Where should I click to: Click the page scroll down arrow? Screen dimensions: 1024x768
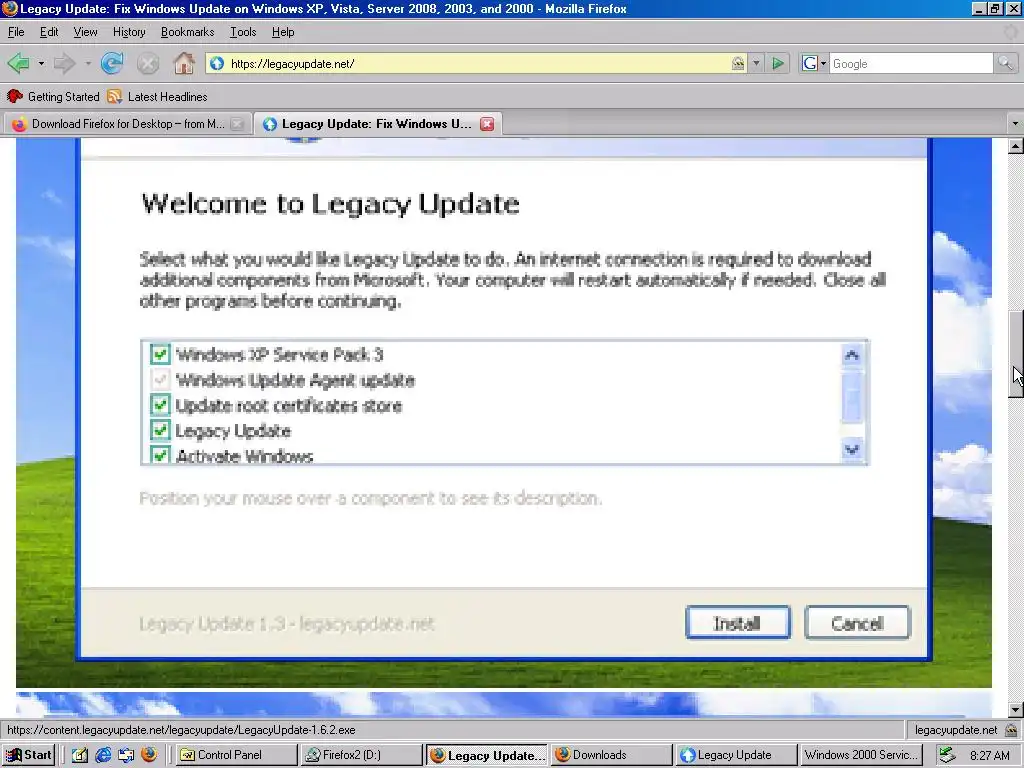(1016, 709)
